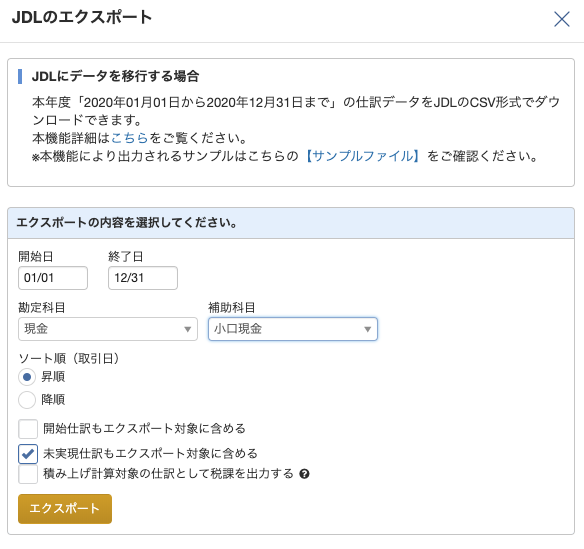The image size is (584, 549).
Task: Open the サンプルファイル link
Action: tap(363, 156)
